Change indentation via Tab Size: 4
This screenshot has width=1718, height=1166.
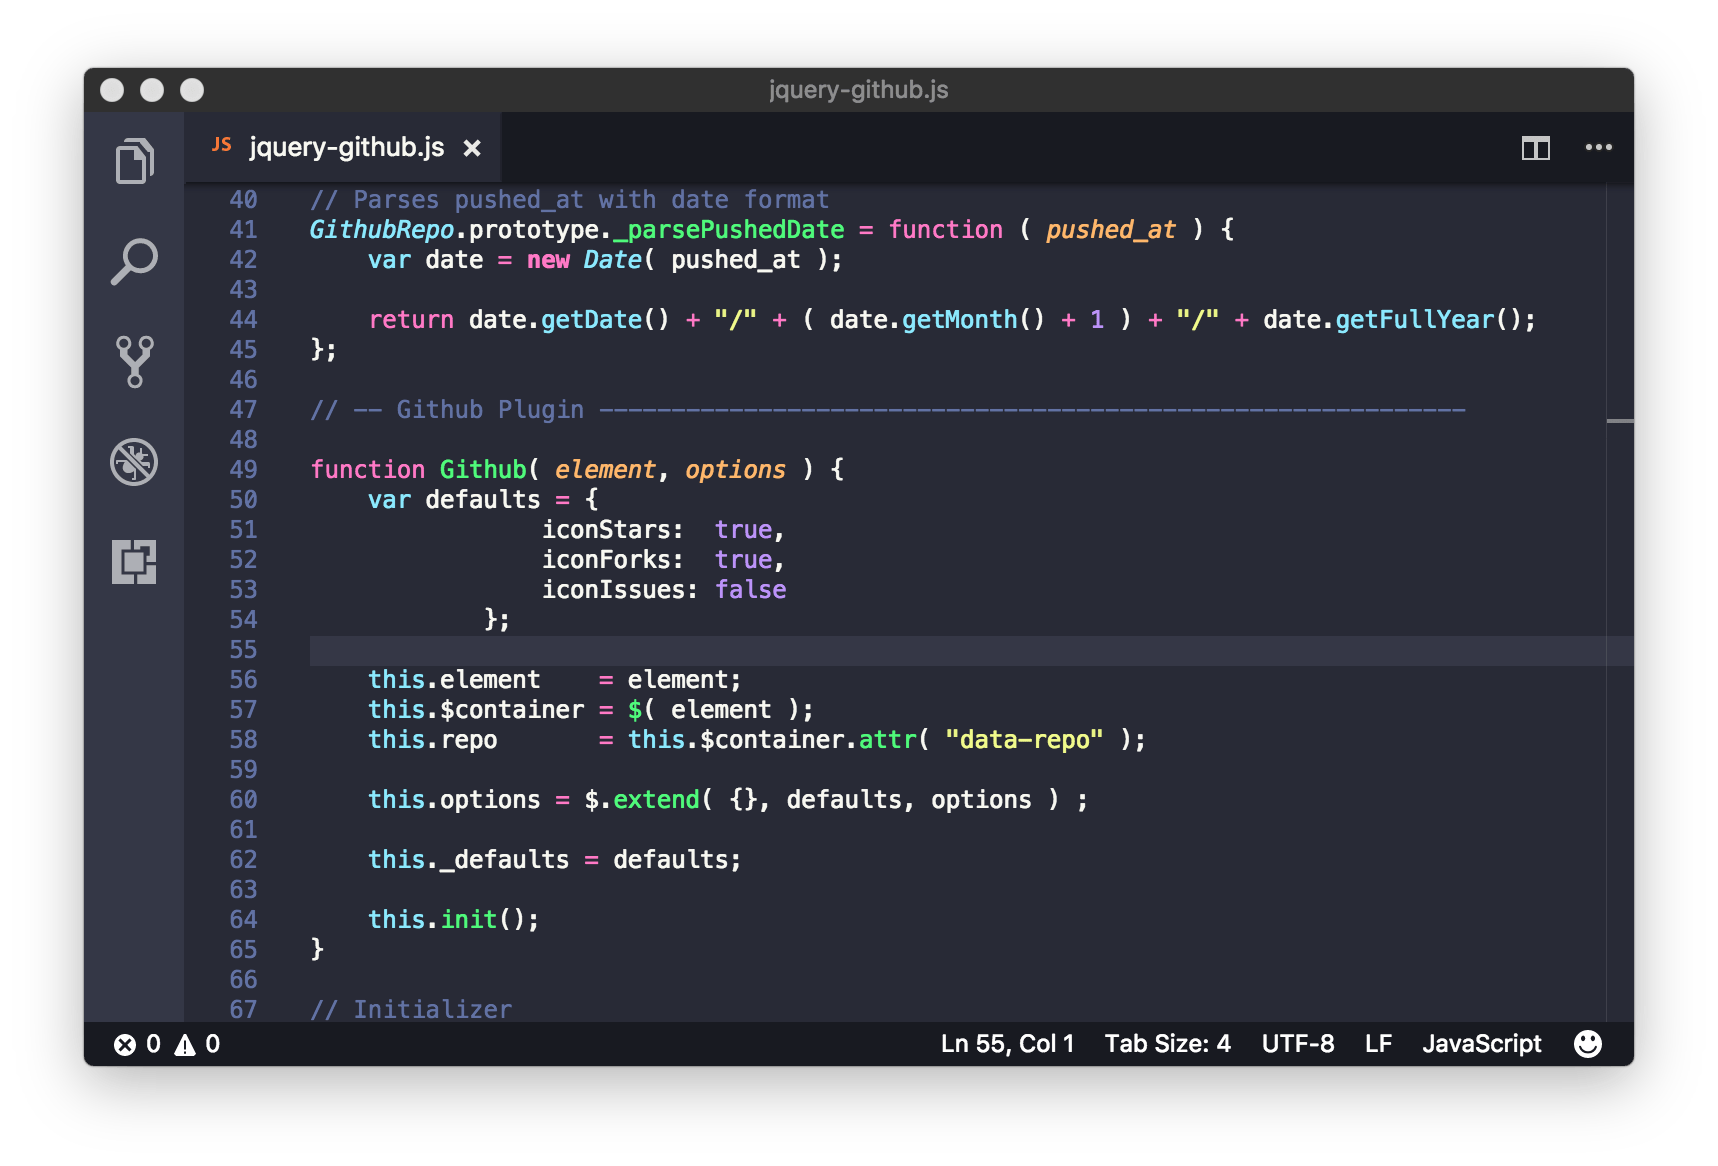pos(1167,1043)
